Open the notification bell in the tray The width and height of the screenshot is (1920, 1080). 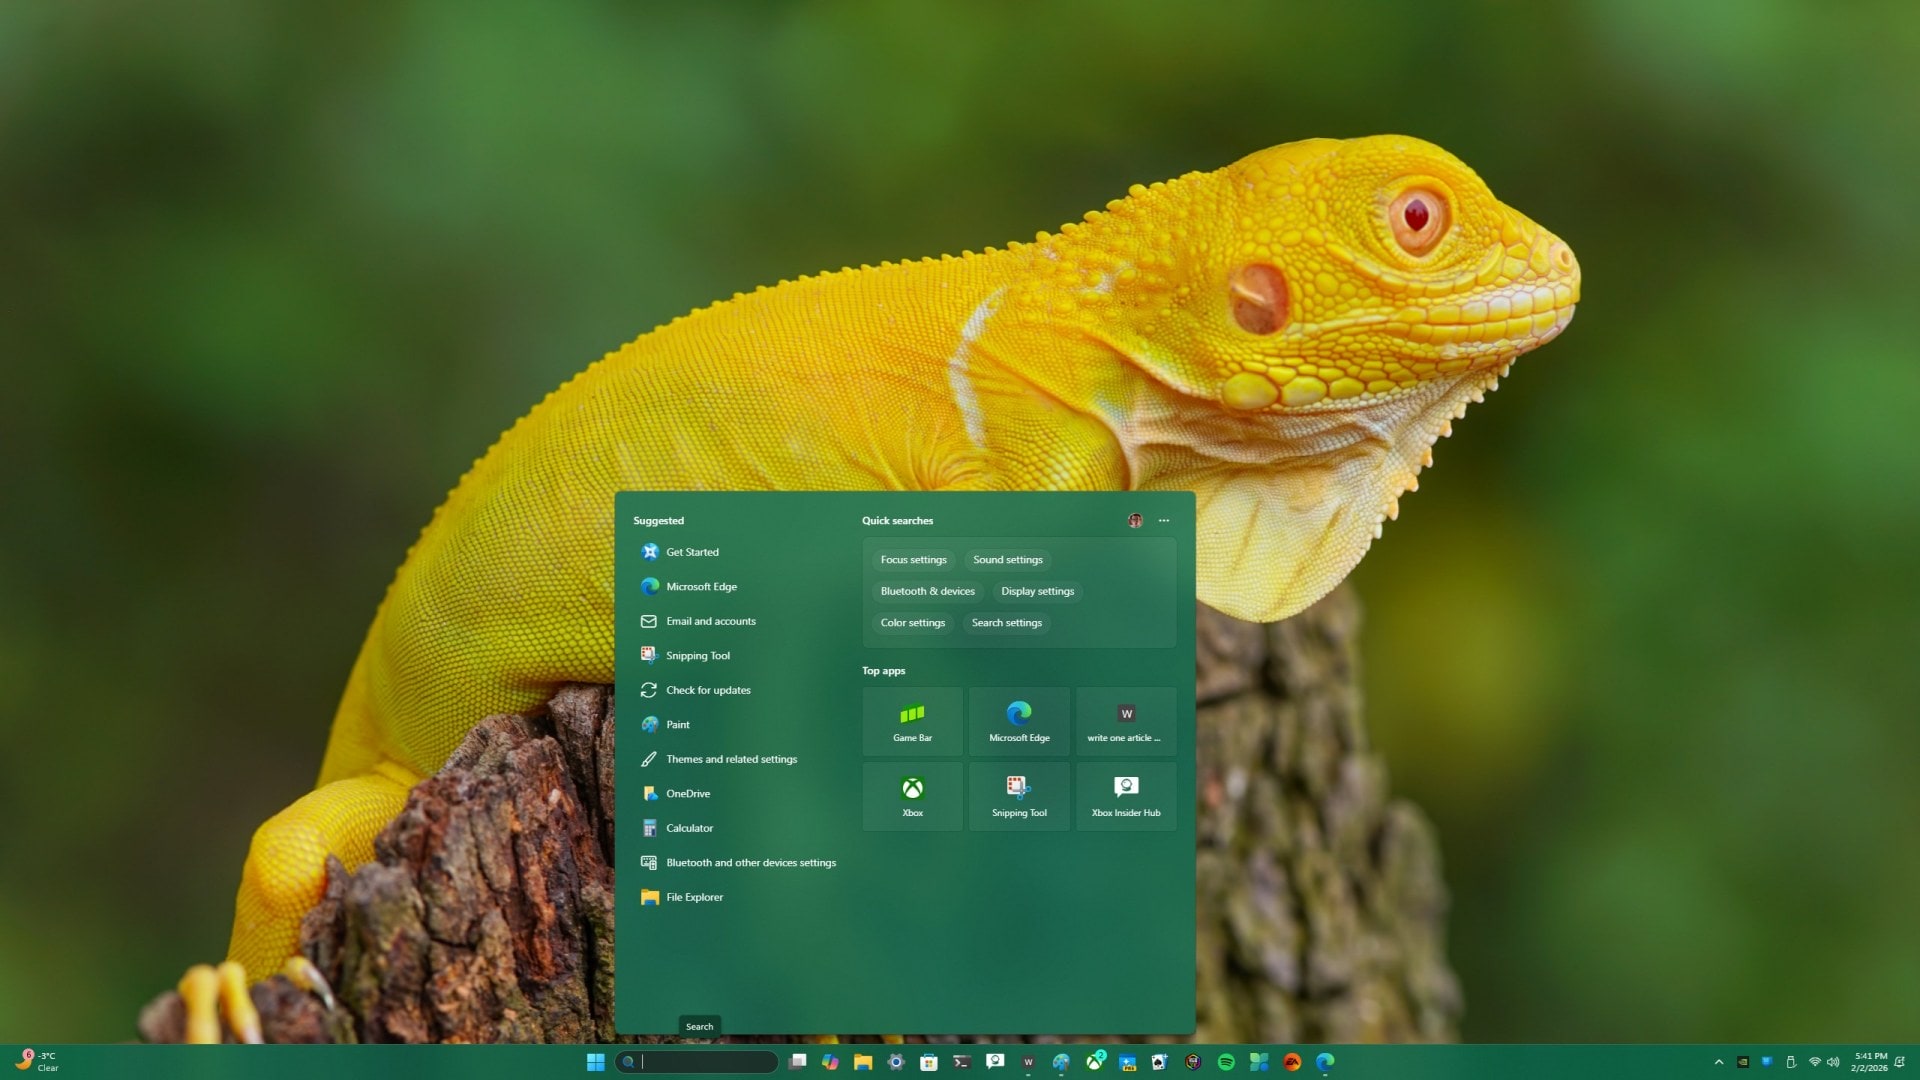(x=1898, y=1062)
